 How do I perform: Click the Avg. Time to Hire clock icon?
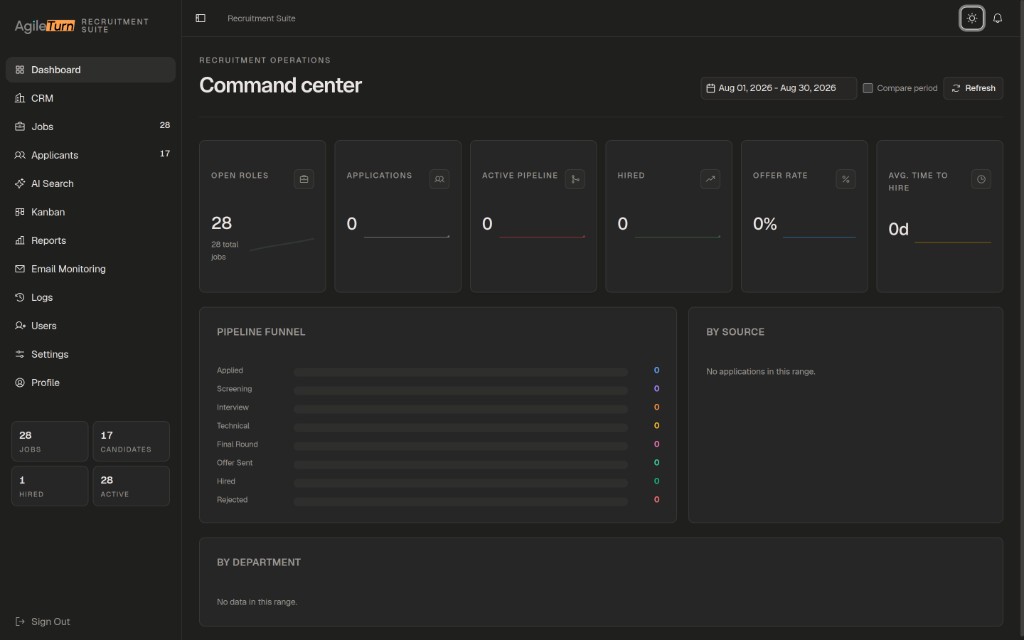click(x=981, y=179)
